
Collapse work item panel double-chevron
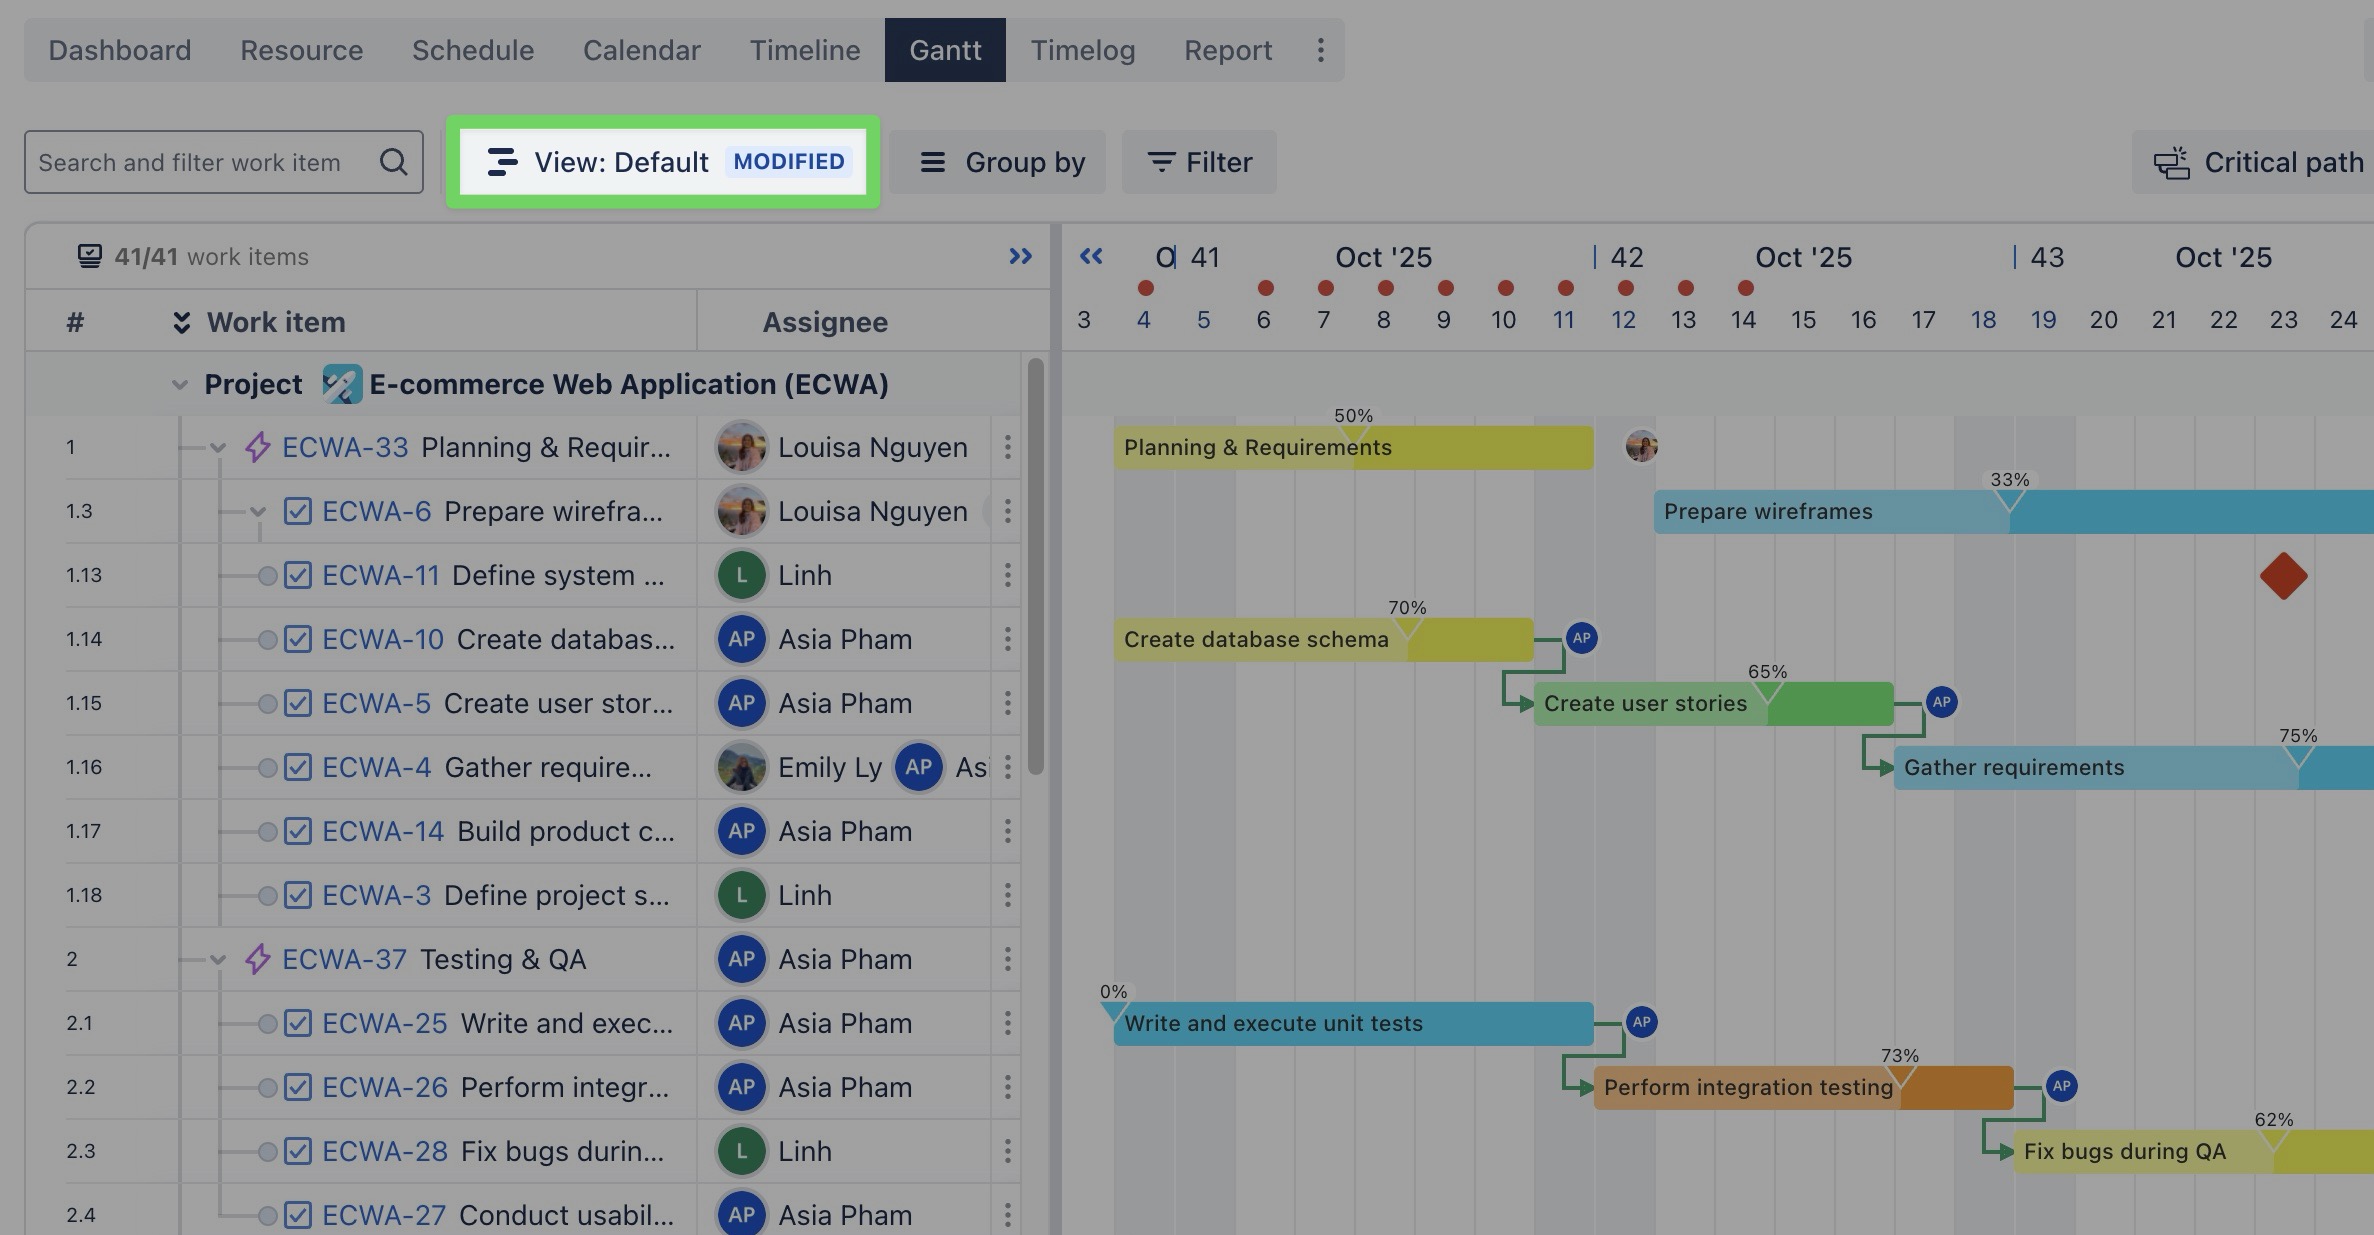point(1020,257)
